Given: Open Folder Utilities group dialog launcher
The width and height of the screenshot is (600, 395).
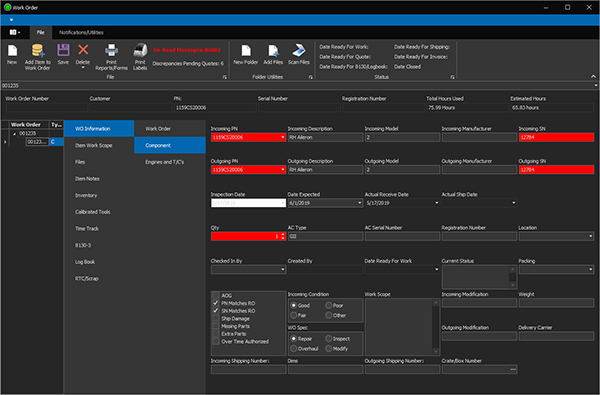Looking at the screenshot, I should [310, 77].
